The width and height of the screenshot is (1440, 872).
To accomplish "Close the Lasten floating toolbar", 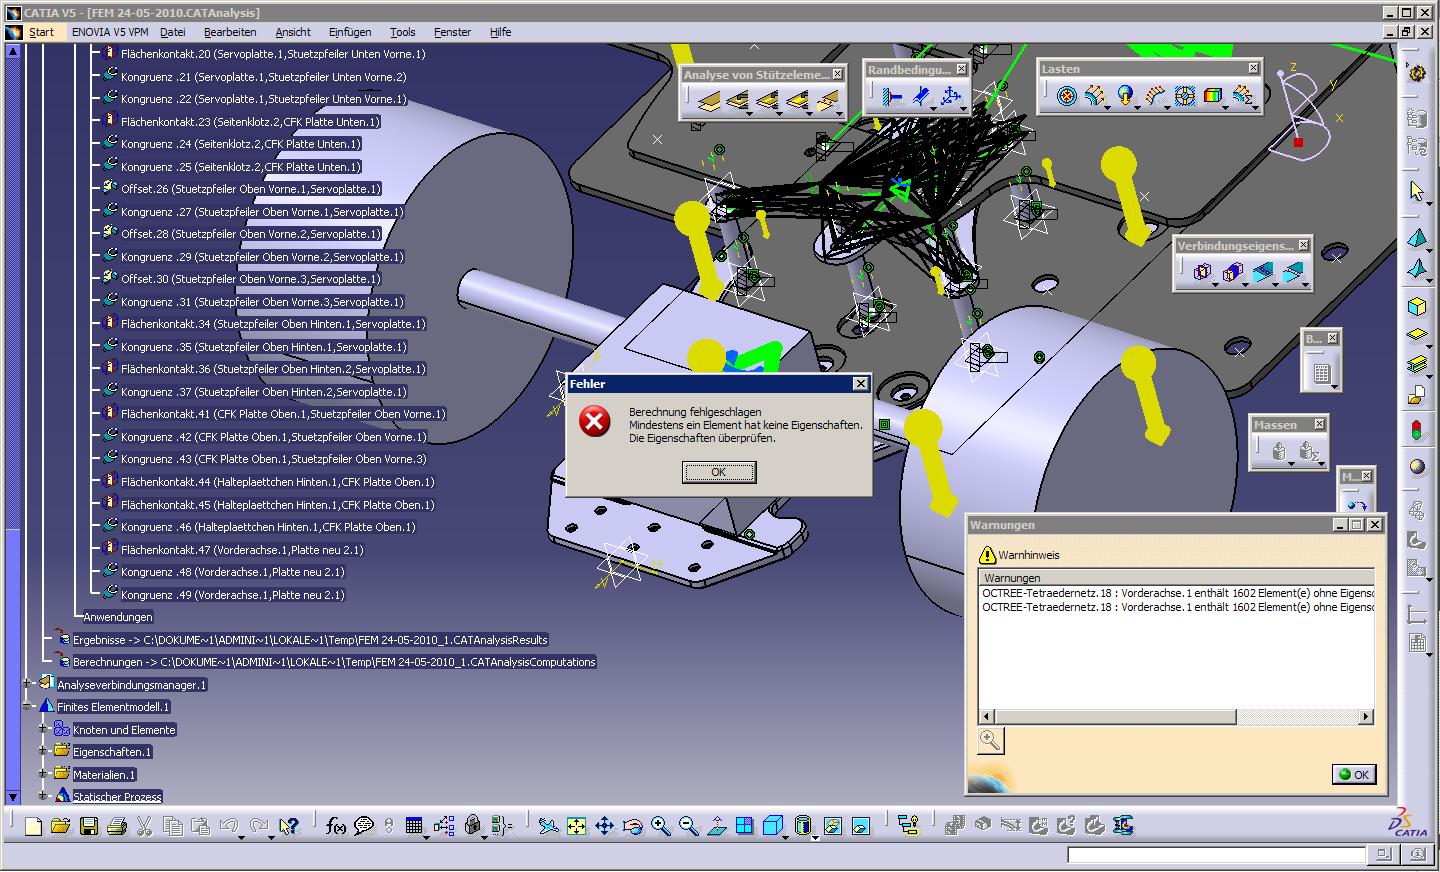I will [x=1252, y=68].
